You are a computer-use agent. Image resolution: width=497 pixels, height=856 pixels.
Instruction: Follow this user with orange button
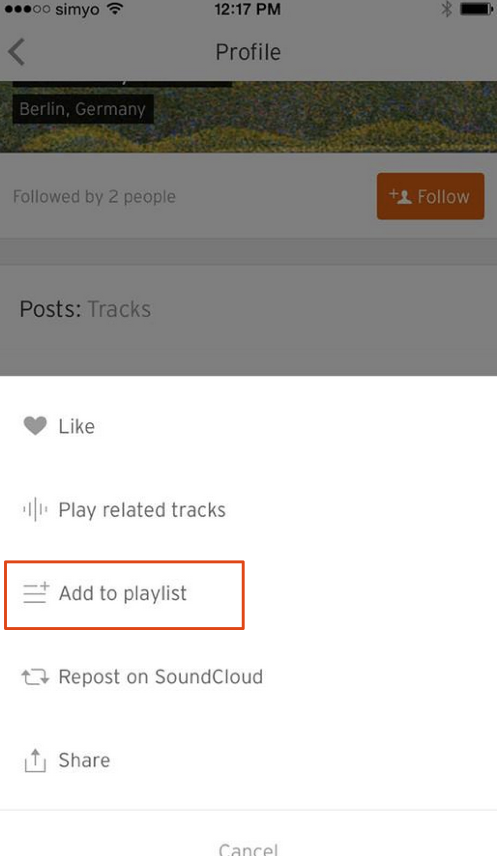coord(430,197)
